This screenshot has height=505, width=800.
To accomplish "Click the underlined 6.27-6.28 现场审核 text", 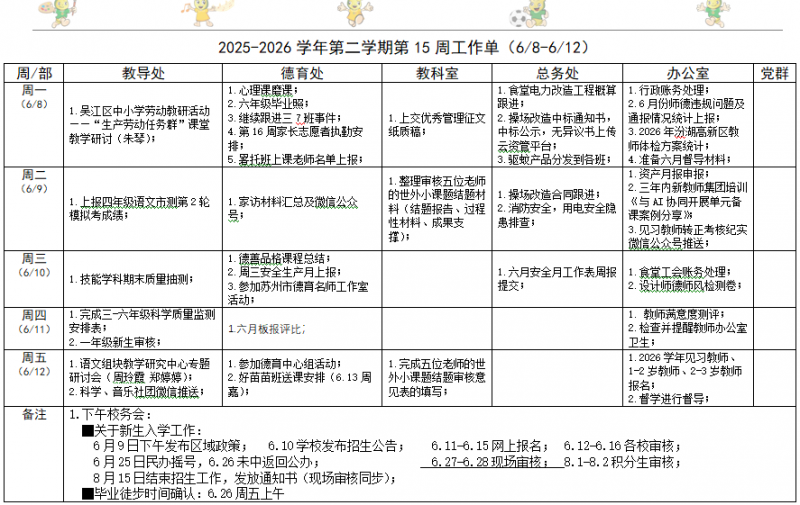I will 490,462.
